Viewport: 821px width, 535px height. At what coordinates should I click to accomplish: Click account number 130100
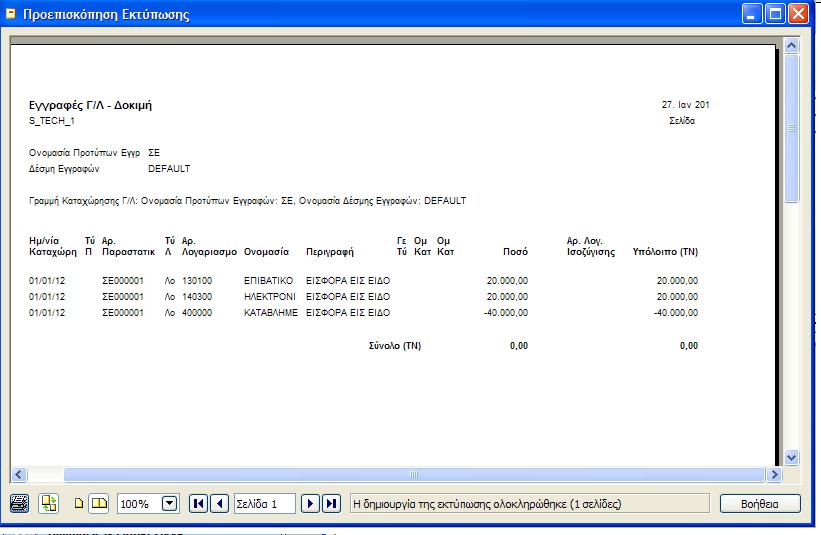pyautogui.click(x=197, y=281)
